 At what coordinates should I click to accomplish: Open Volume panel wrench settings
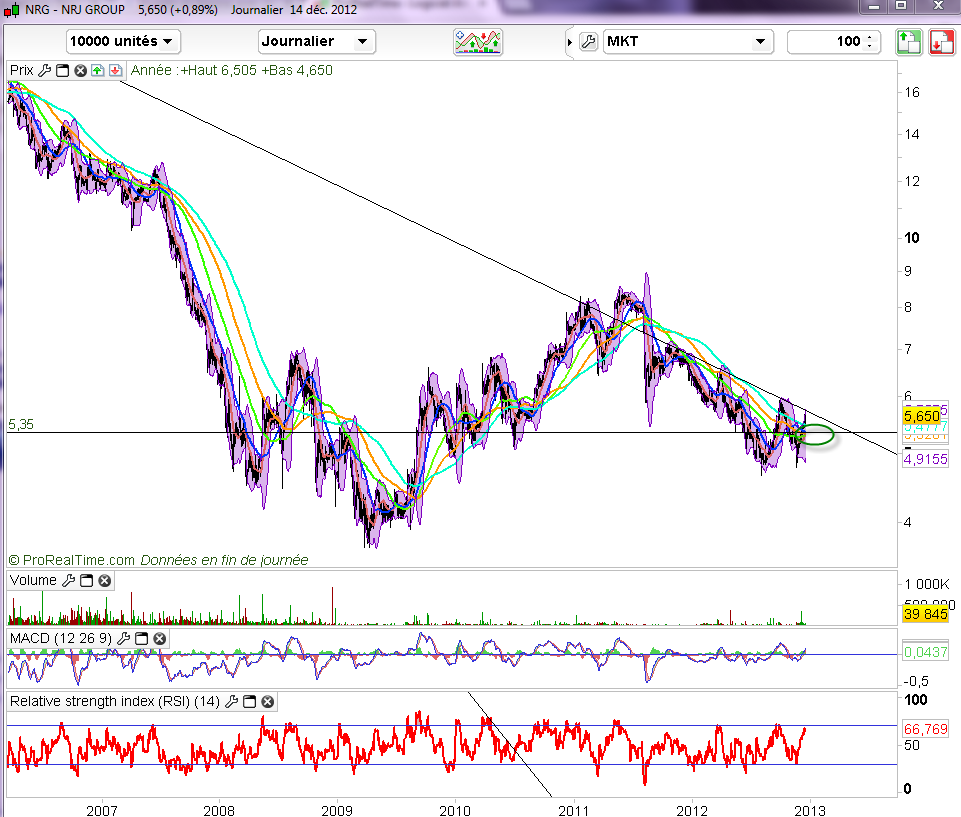pos(68,580)
